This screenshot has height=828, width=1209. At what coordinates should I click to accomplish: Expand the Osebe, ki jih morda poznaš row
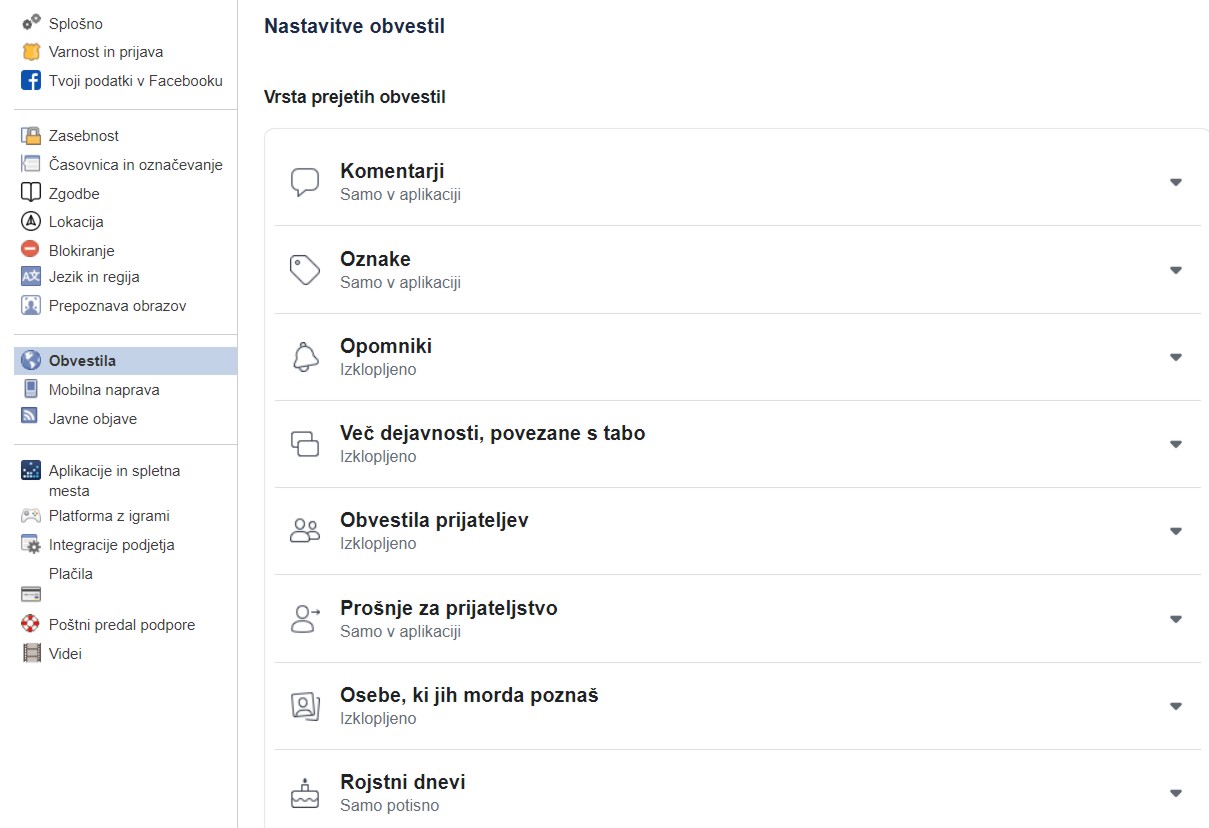click(1176, 706)
